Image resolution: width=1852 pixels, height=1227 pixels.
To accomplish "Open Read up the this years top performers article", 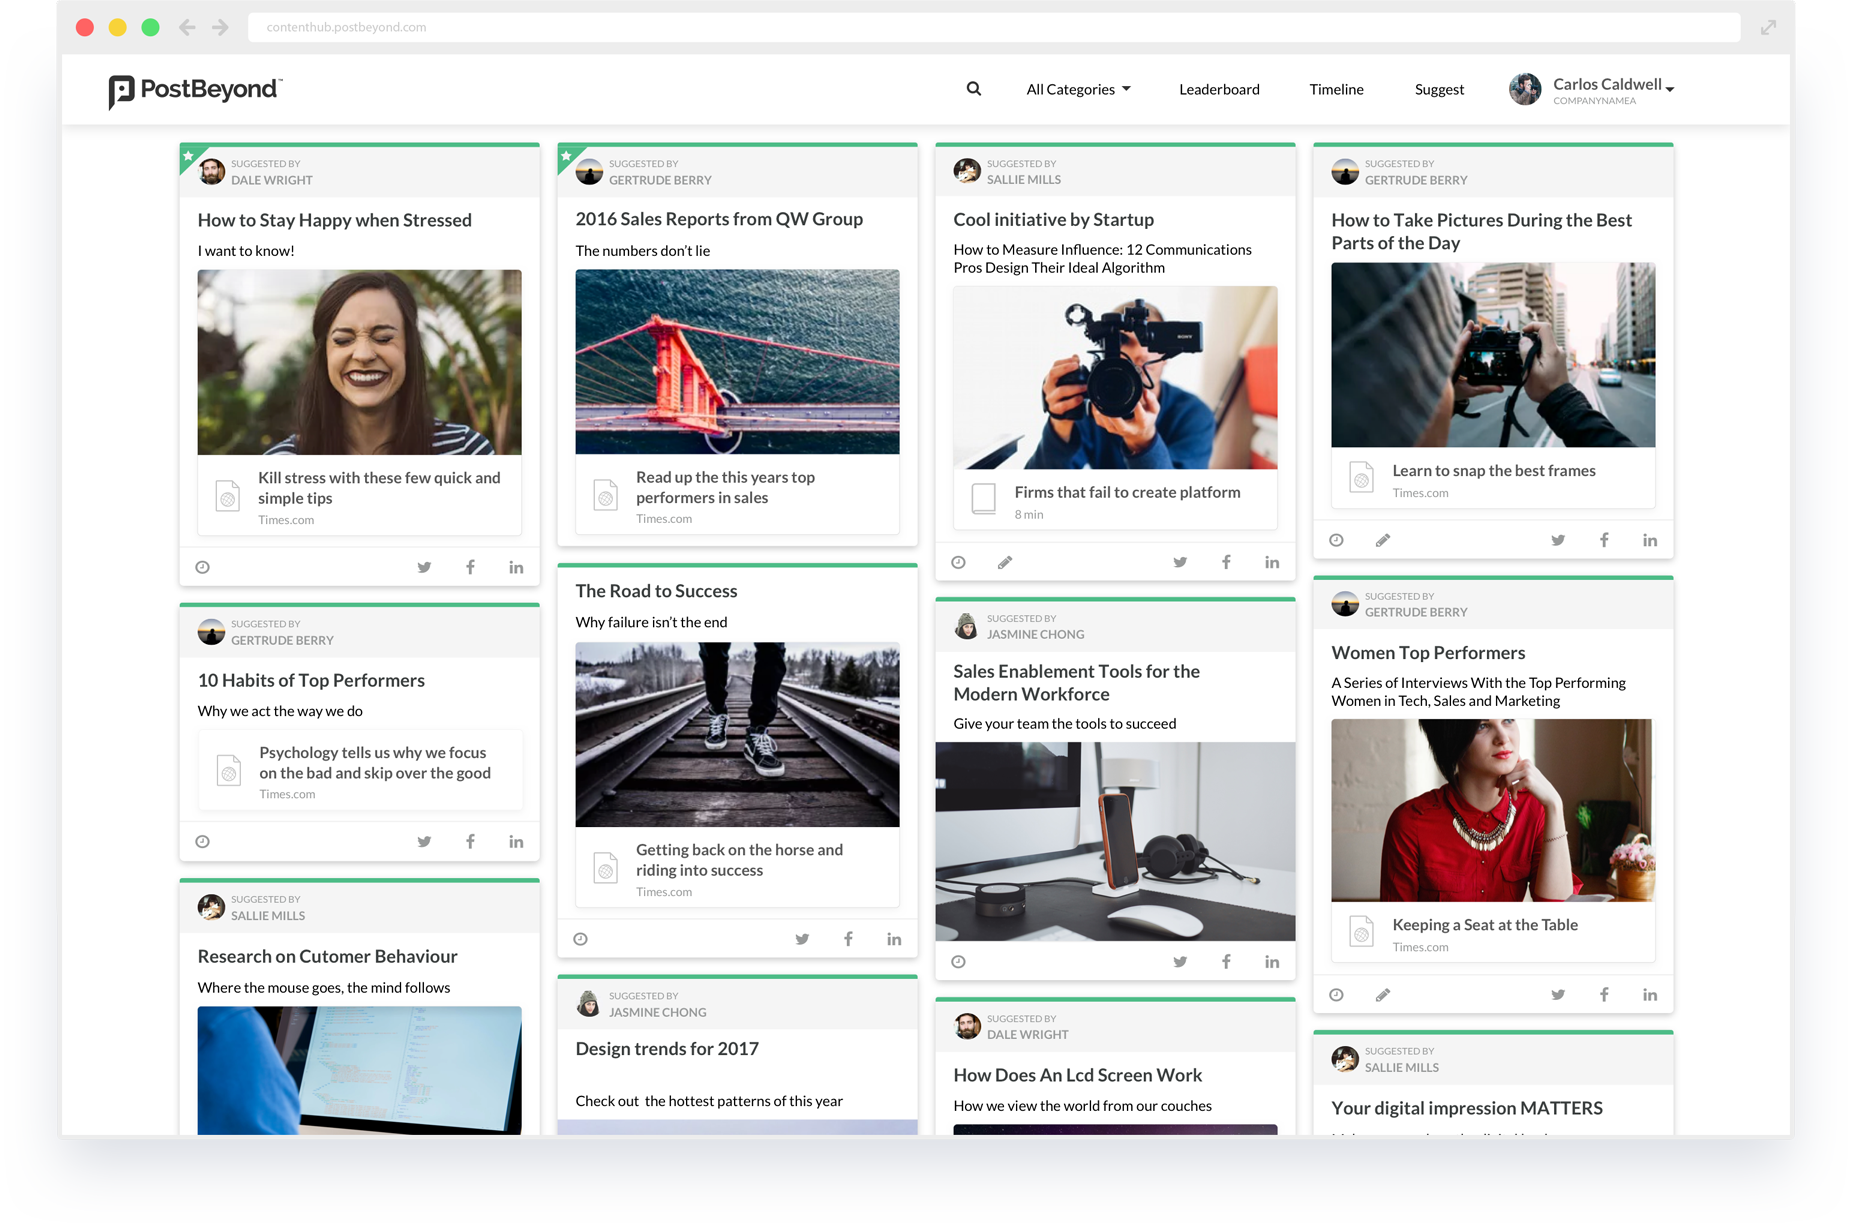I will coord(737,495).
